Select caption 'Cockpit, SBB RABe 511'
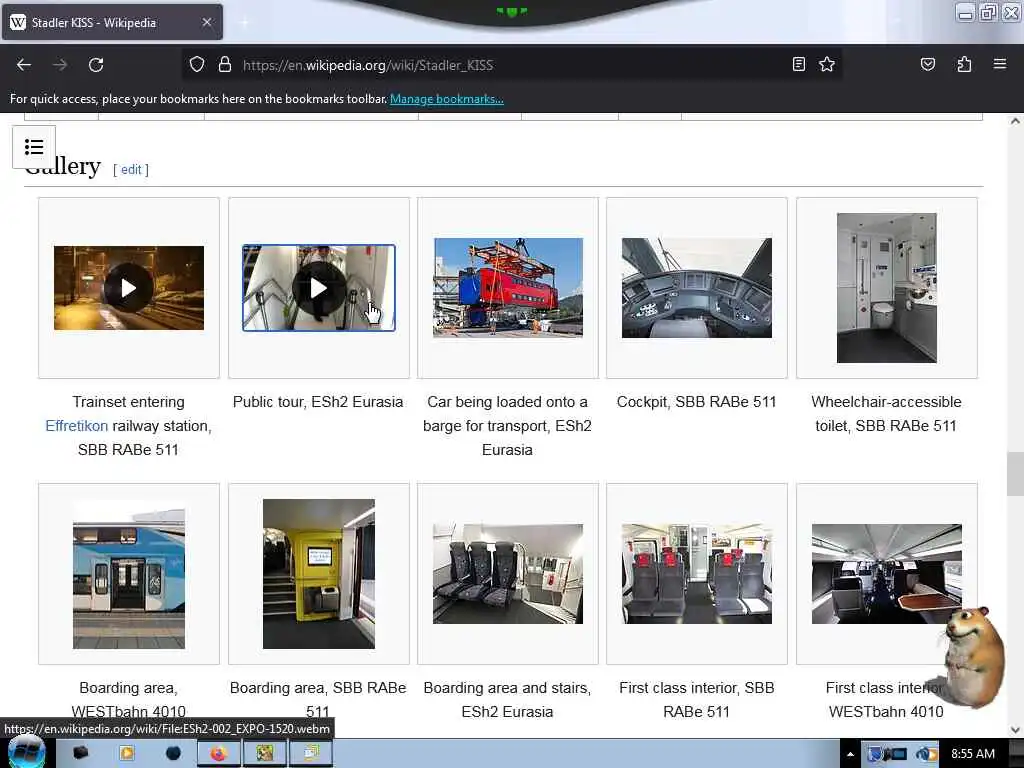 click(697, 402)
